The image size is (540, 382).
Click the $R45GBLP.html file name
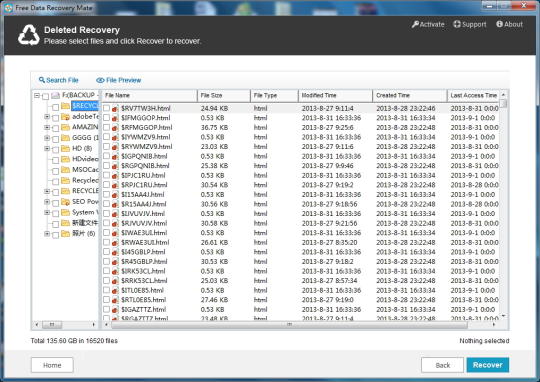[x=144, y=261]
